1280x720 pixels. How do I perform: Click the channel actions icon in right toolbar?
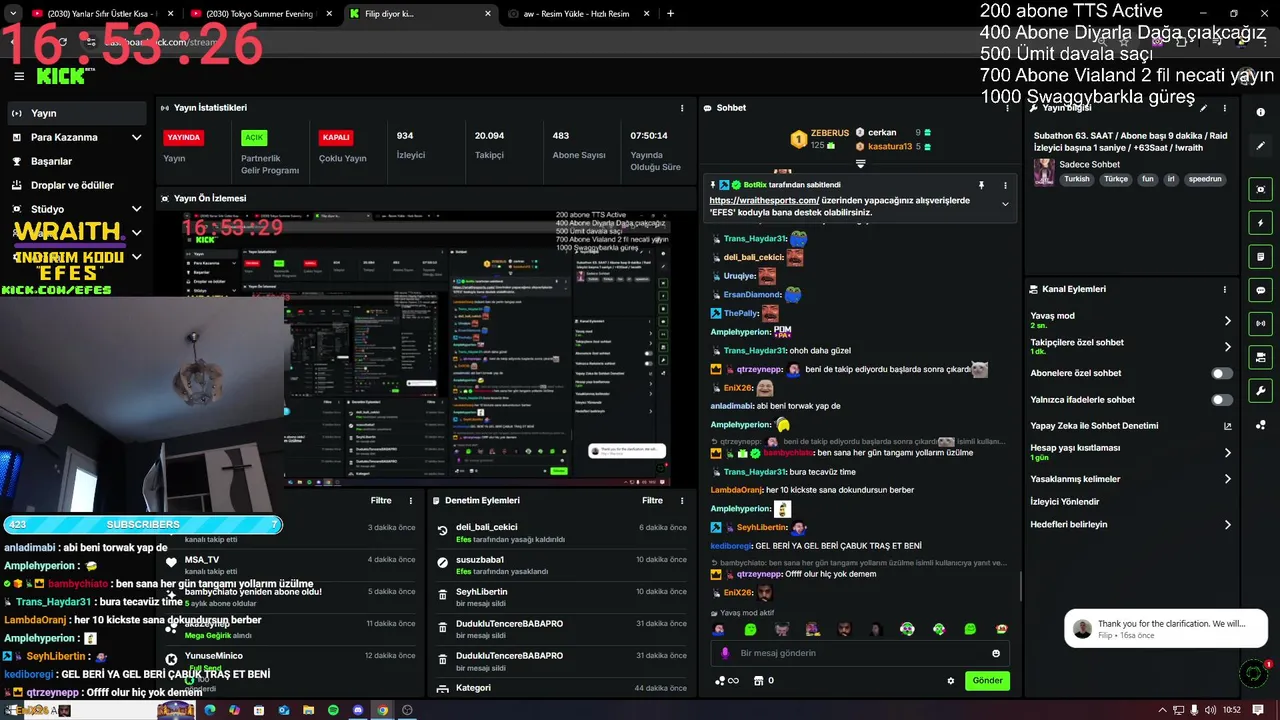tap(1261, 357)
